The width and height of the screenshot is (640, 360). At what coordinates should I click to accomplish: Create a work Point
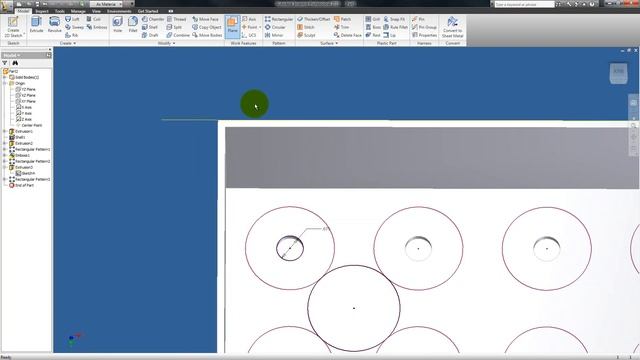click(249, 27)
